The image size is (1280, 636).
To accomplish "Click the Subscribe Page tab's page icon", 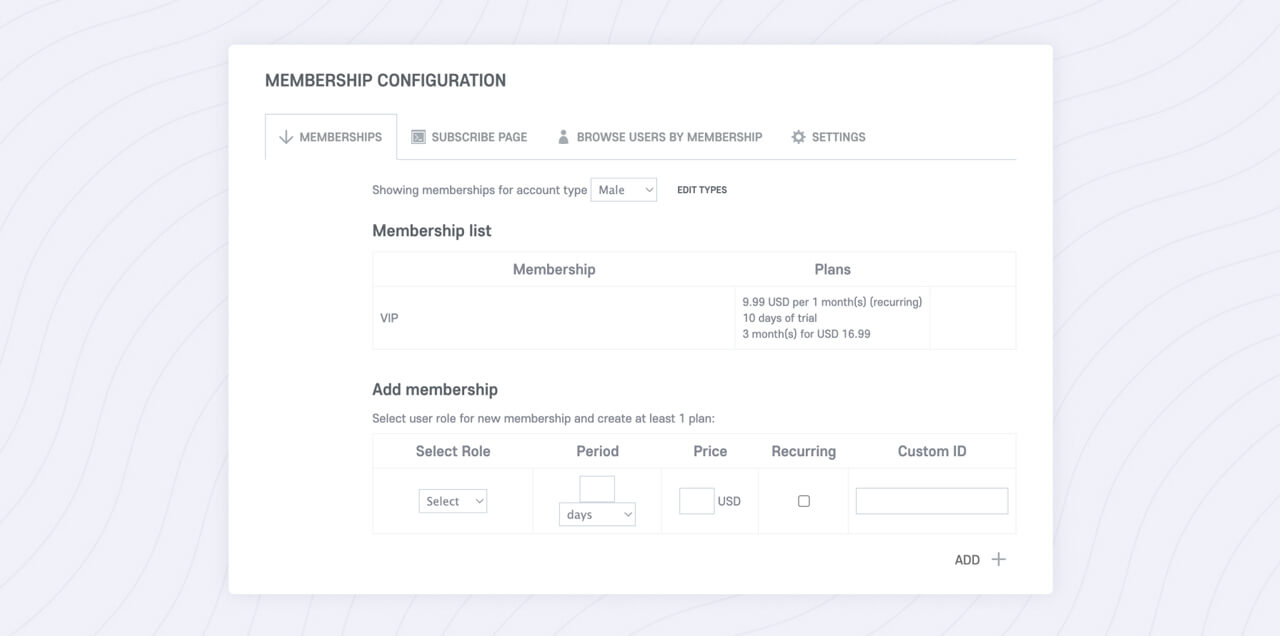I will [x=418, y=137].
